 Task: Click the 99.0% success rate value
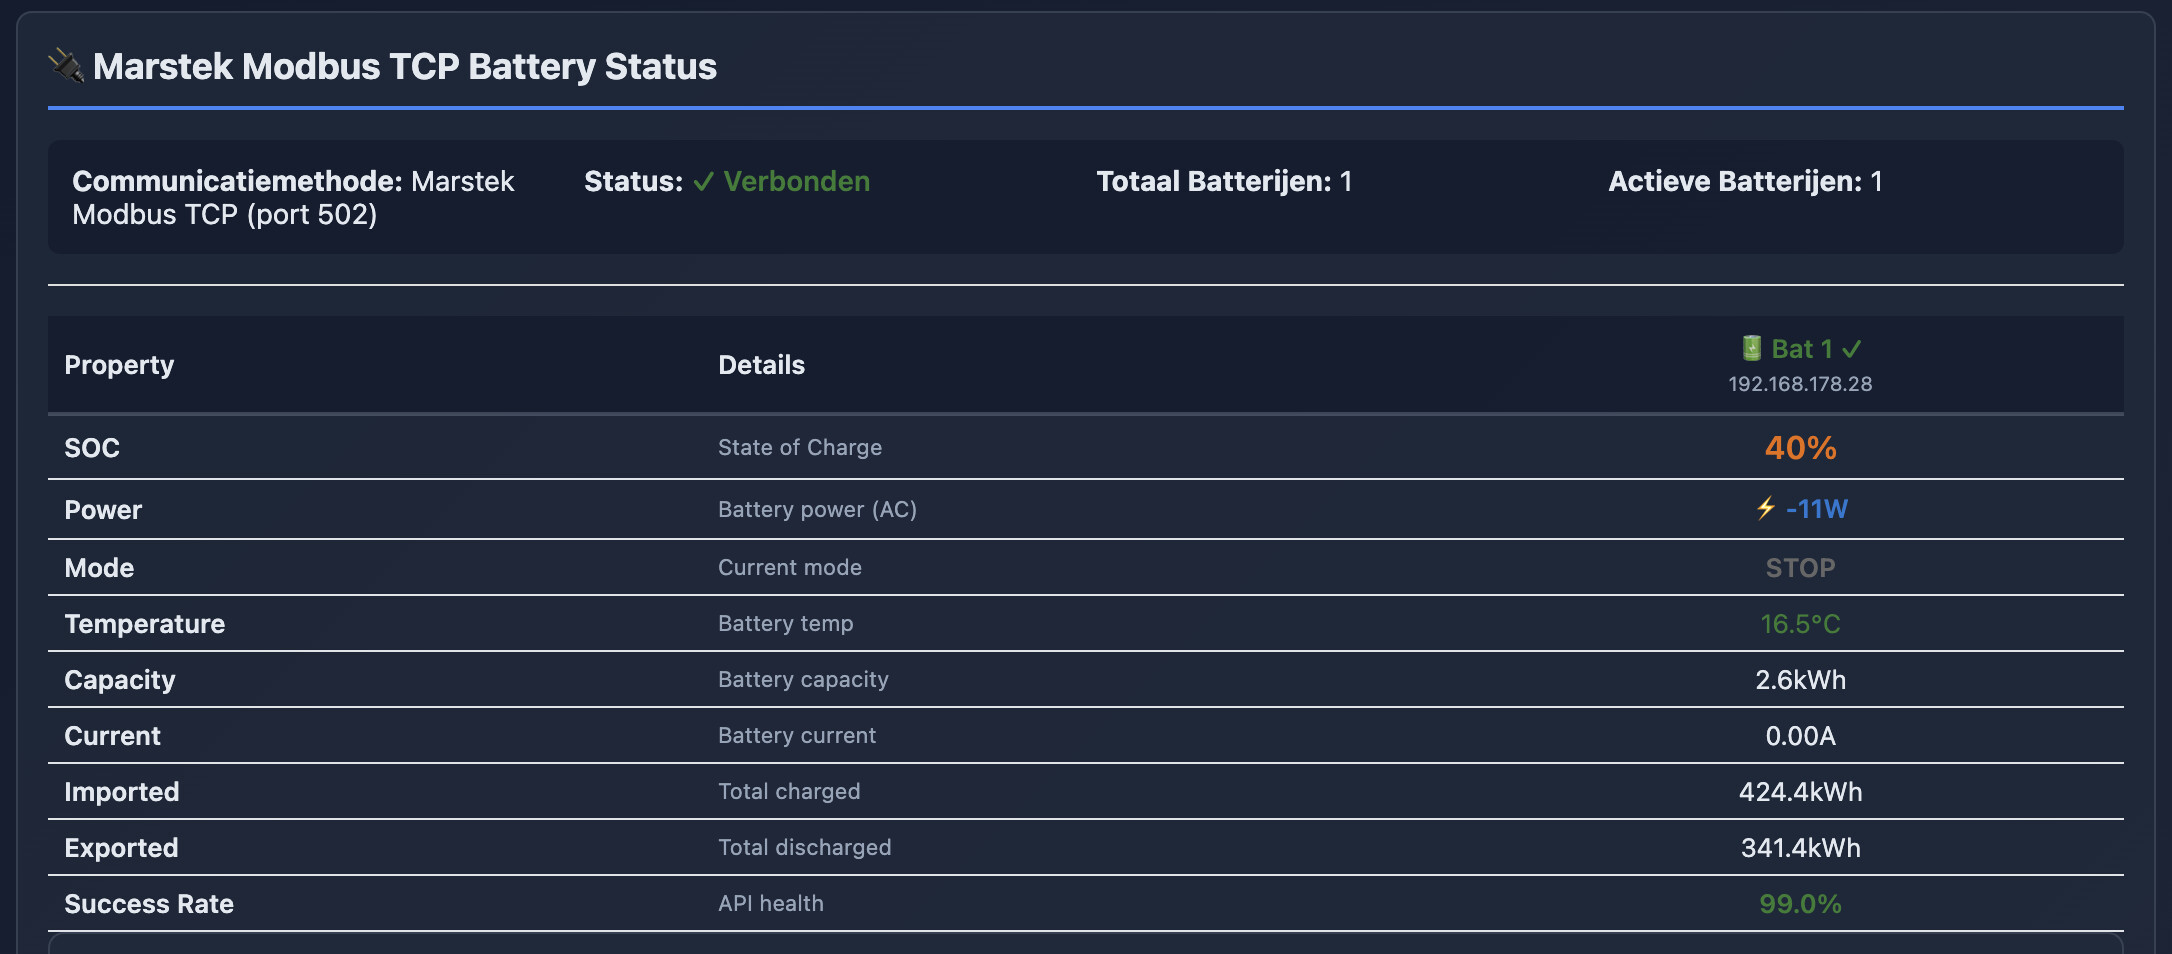[x=1800, y=904]
